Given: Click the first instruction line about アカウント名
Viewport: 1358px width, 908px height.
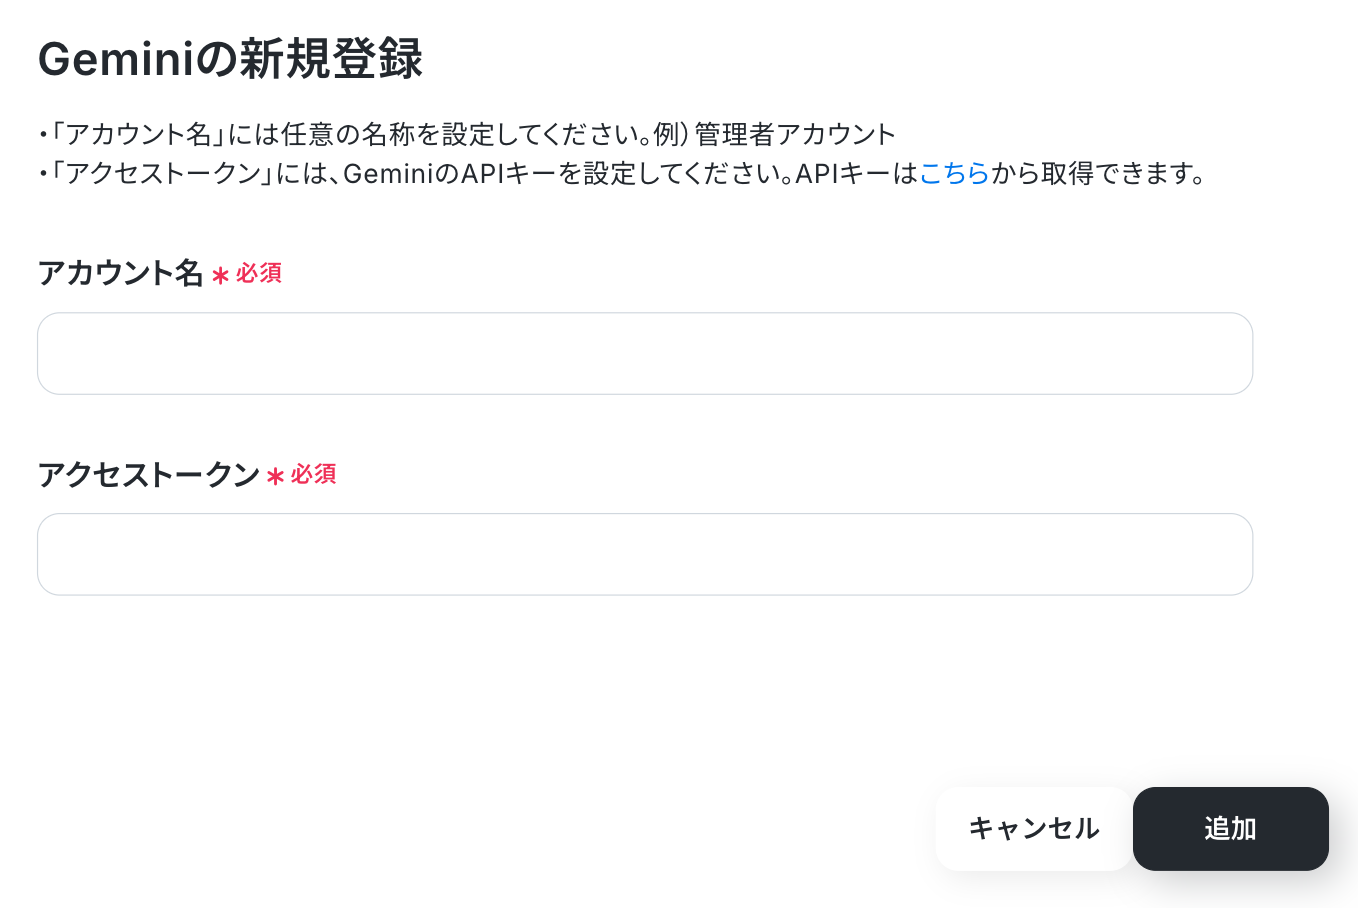Looking at the screenshot, I should click(x=467, y=134).
